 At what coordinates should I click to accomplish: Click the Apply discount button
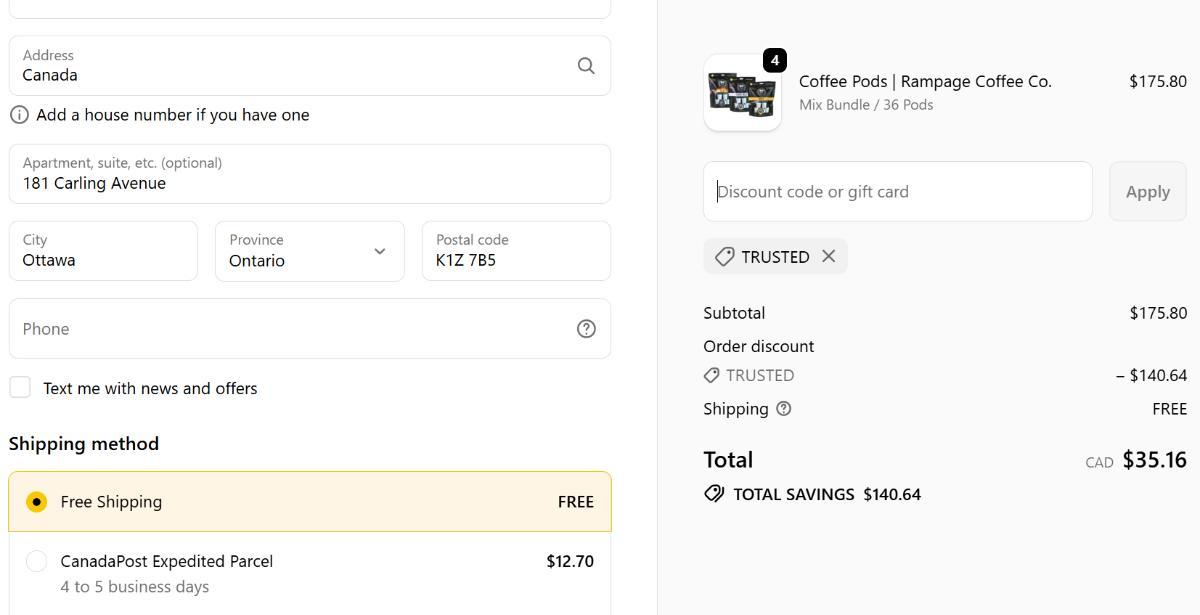click(1147, 192)
